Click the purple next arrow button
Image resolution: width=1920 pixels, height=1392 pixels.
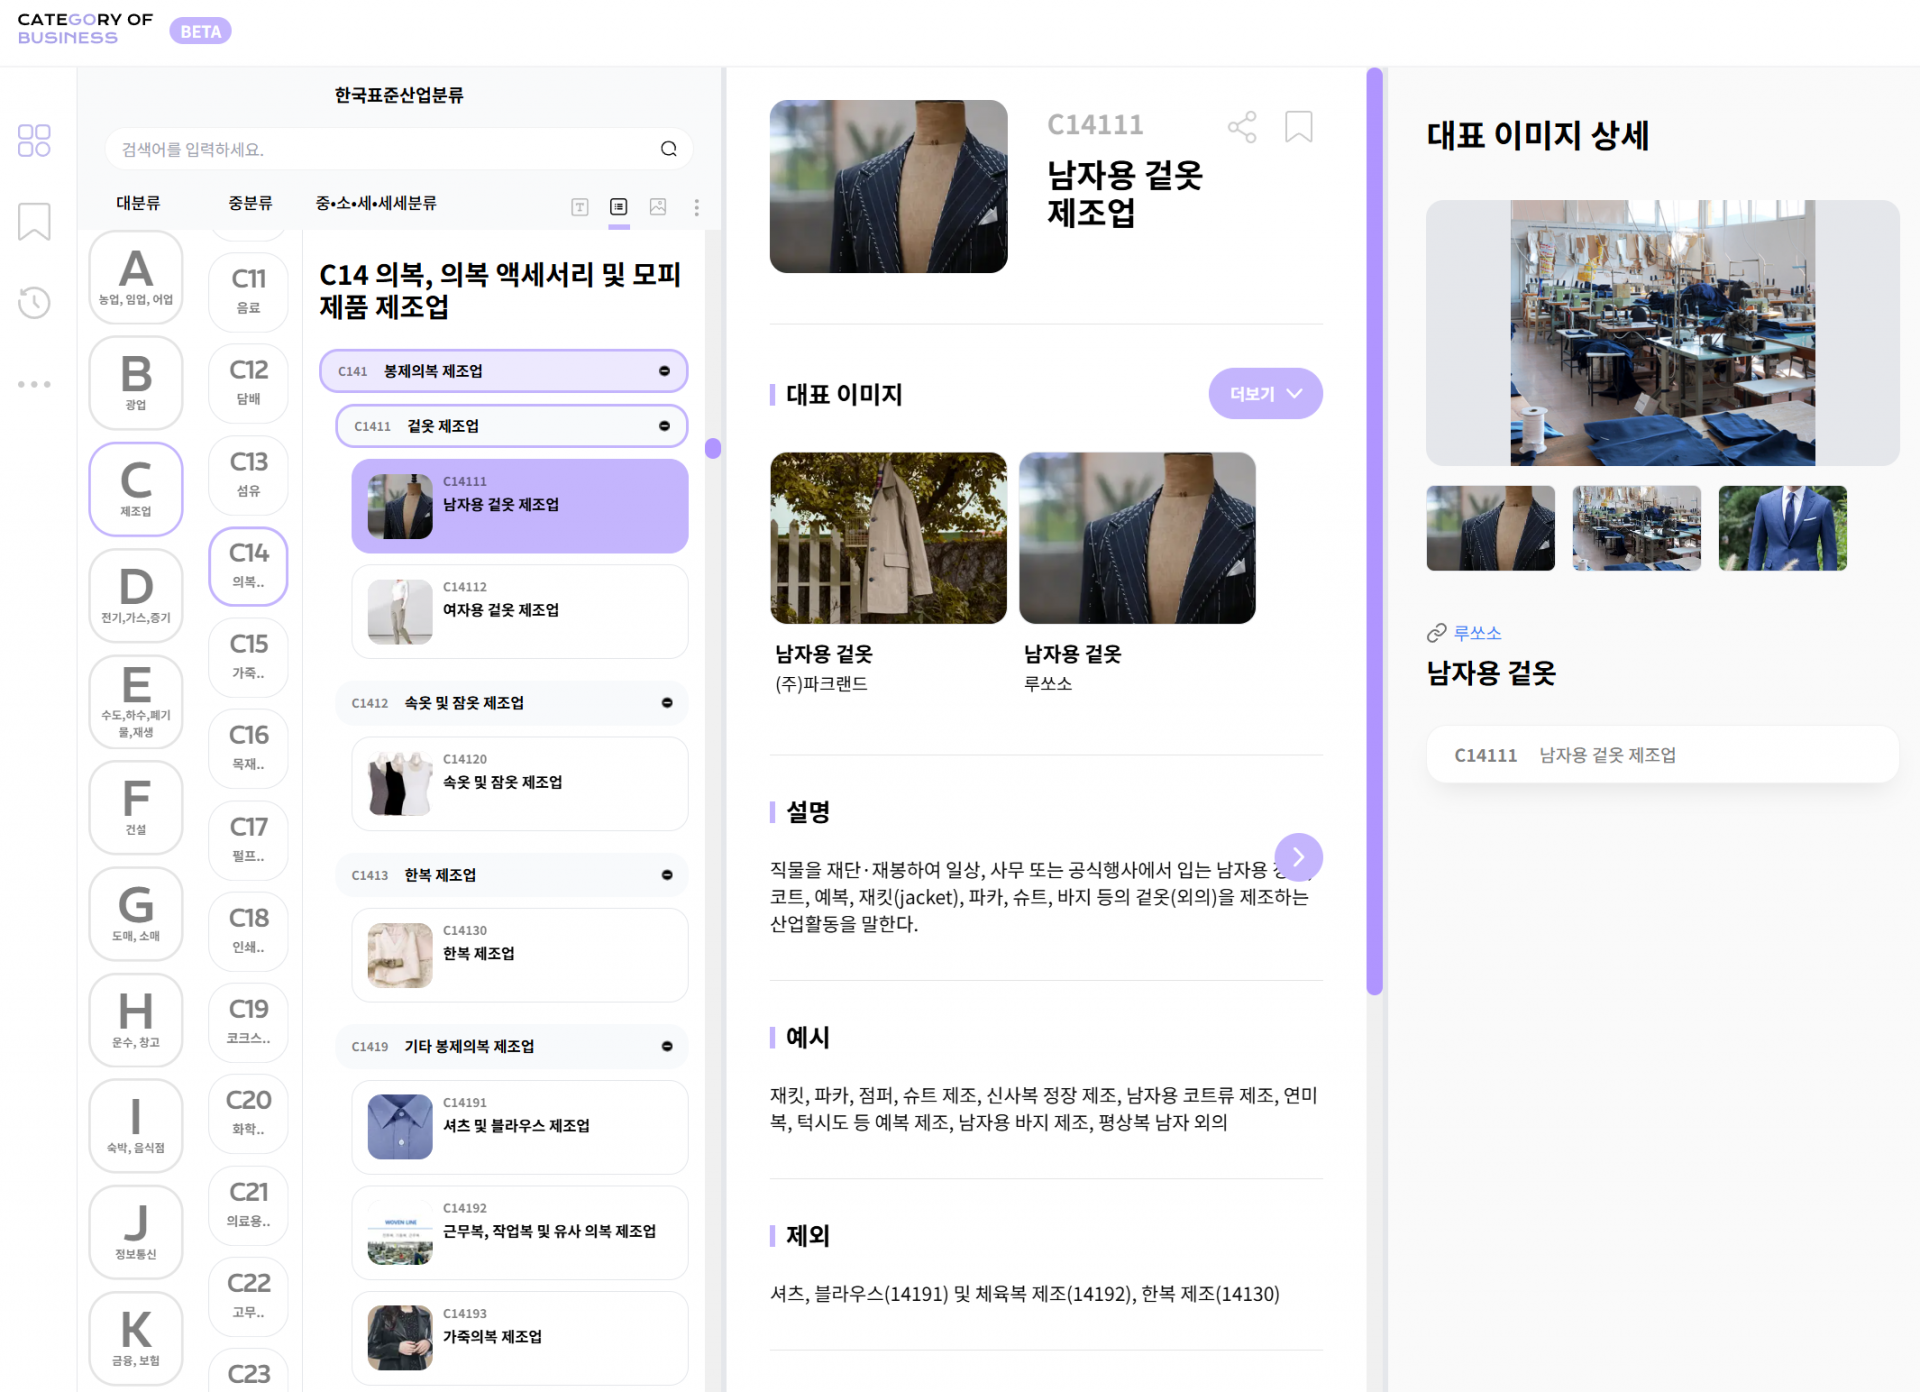coord(1298,857)
